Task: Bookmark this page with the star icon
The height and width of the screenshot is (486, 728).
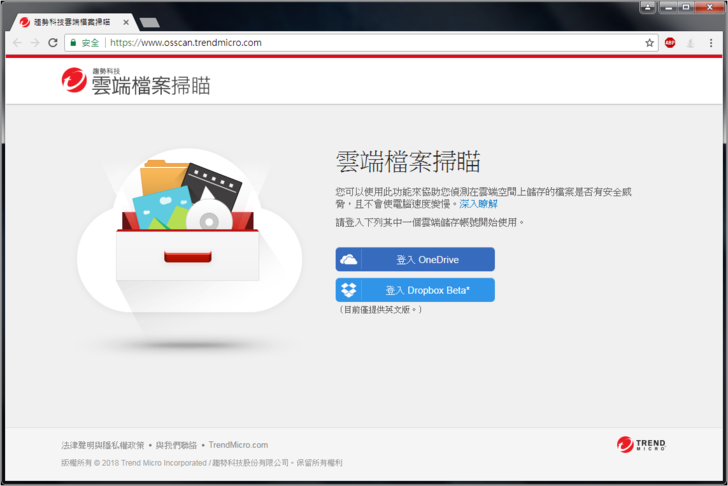Action: [x=649, y=43]
